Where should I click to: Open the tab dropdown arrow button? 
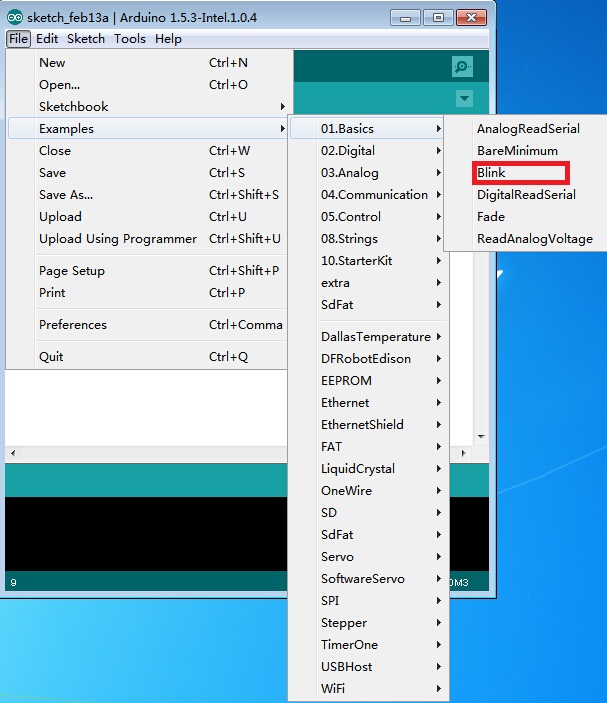[x=464, y=98]
